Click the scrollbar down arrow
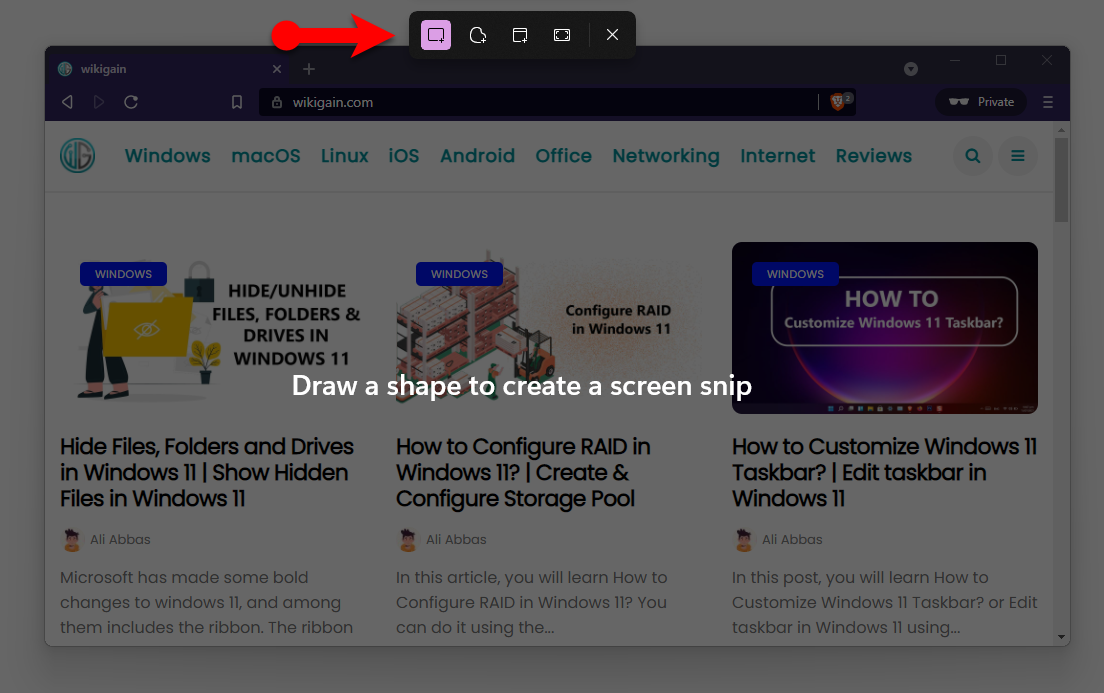 pos(1061,637)
